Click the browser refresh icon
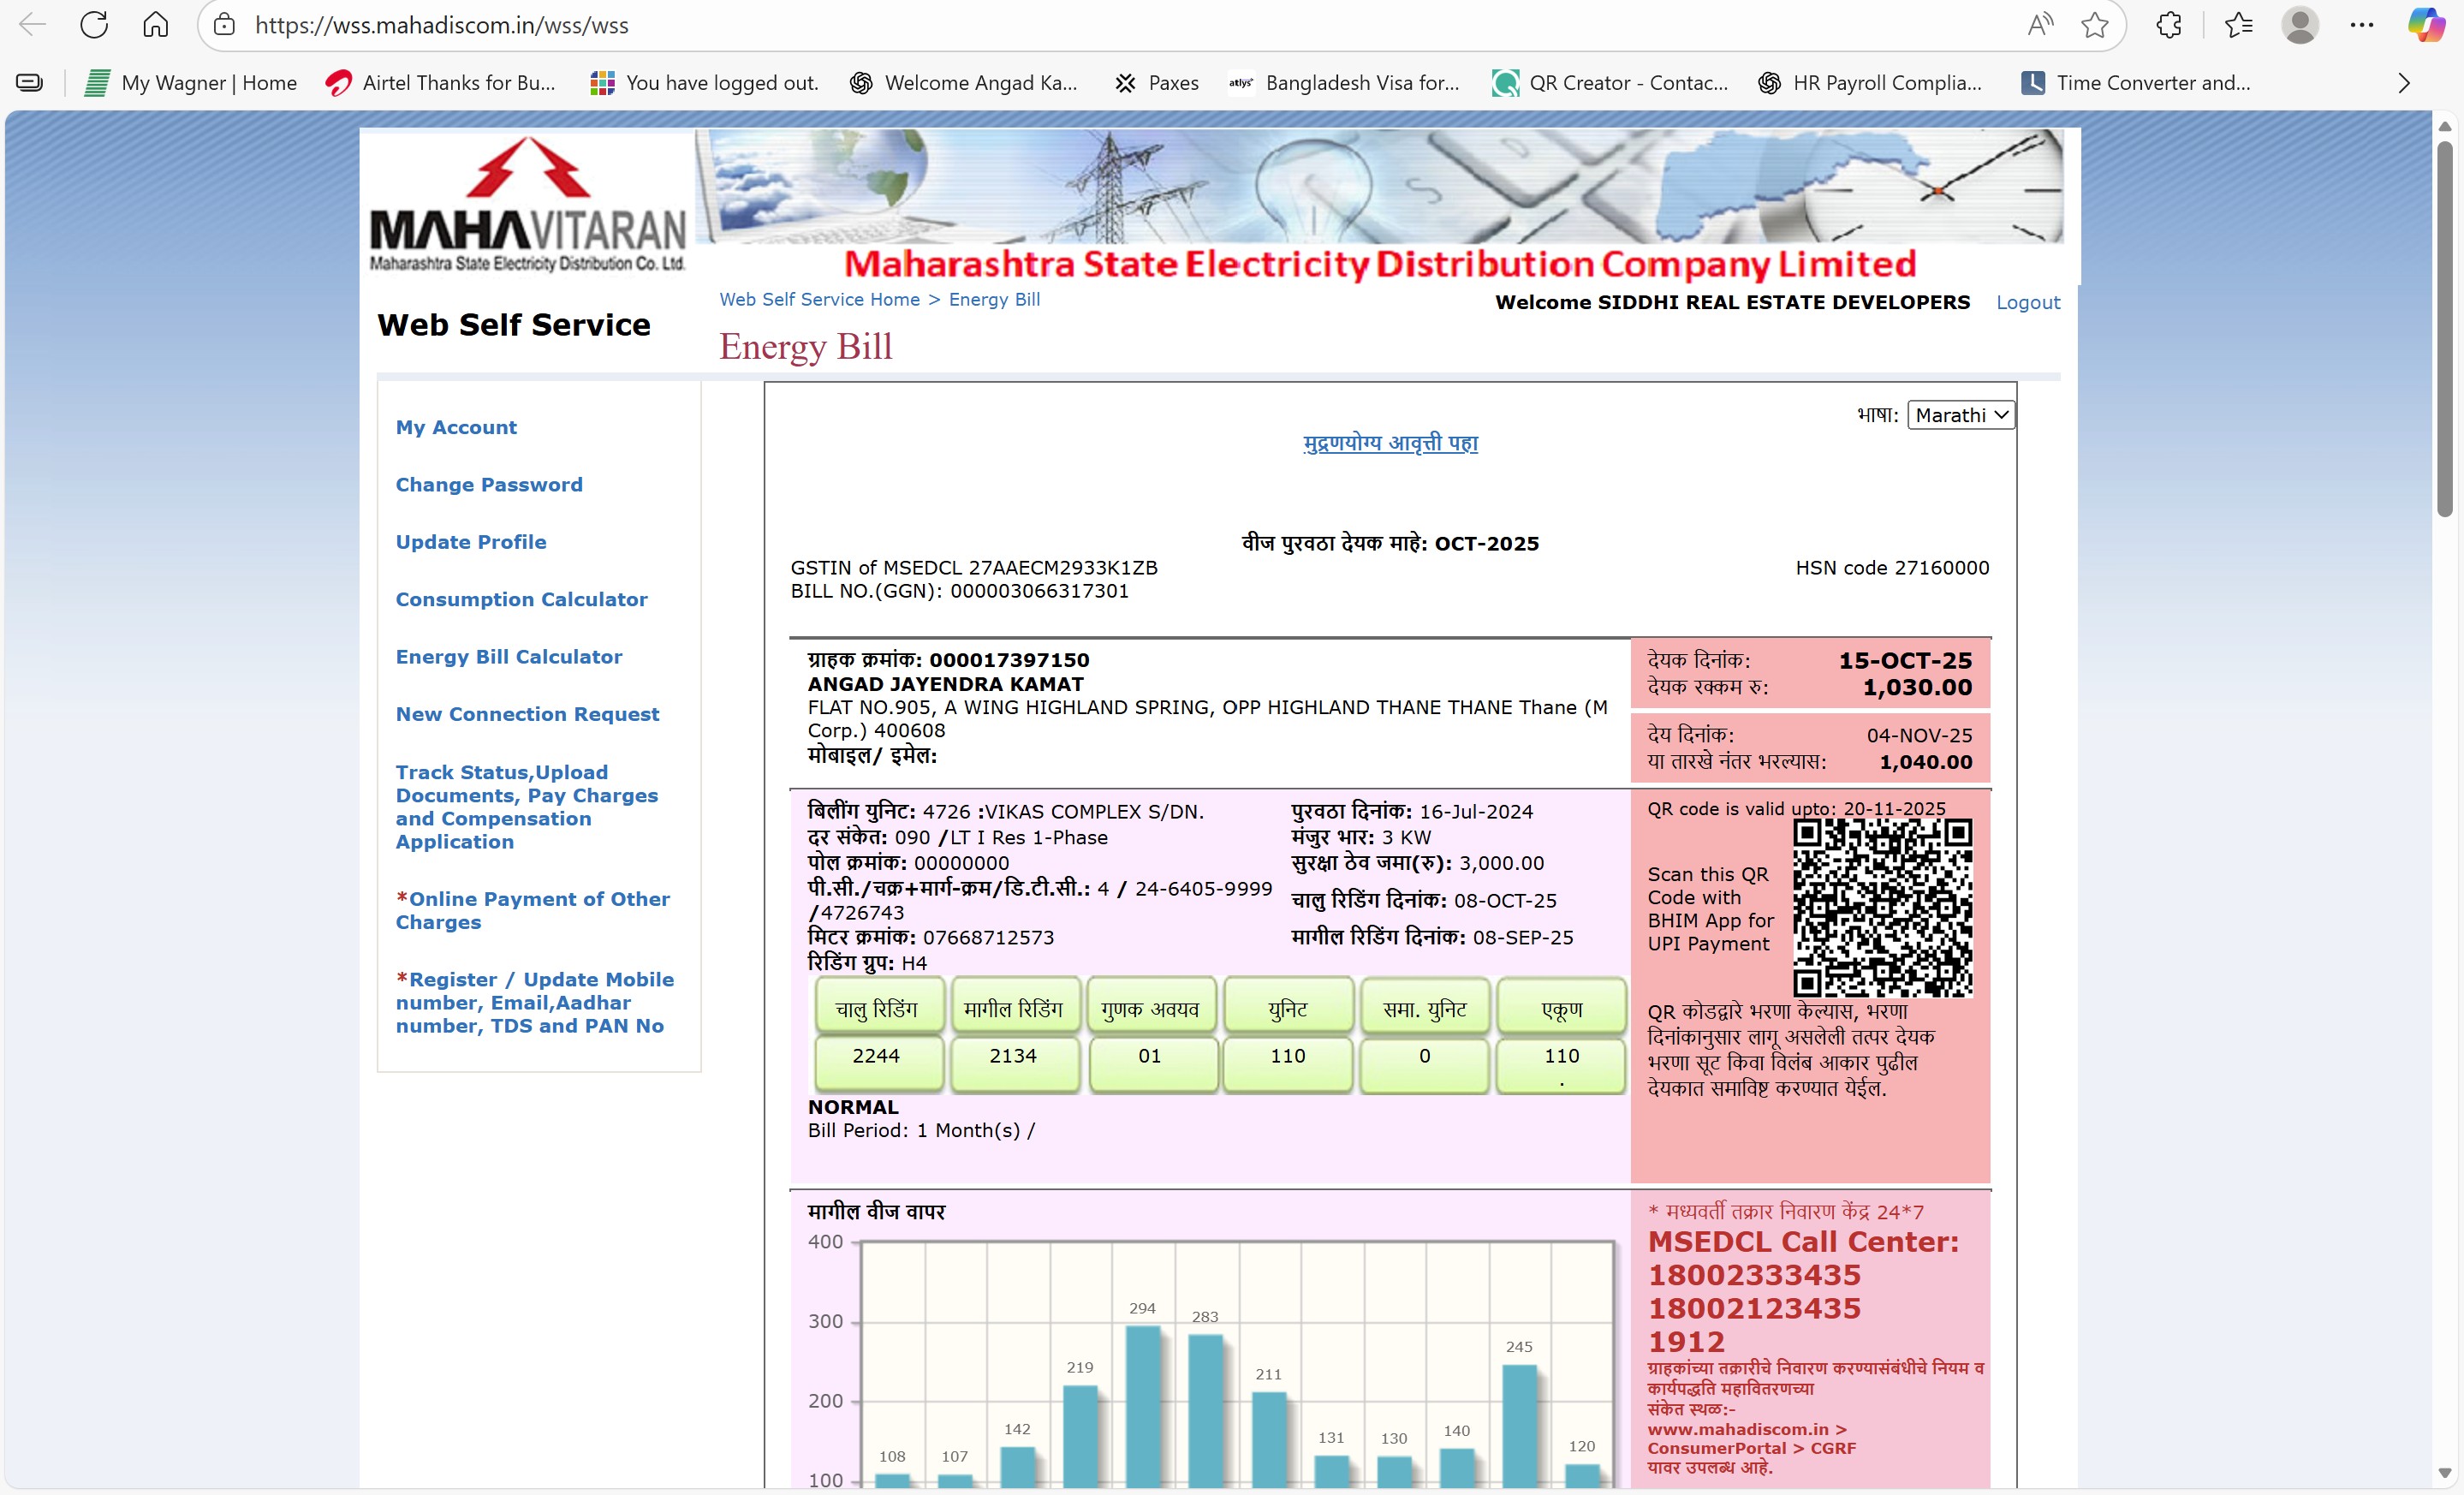2464x1495 pixels. (94, 25)
